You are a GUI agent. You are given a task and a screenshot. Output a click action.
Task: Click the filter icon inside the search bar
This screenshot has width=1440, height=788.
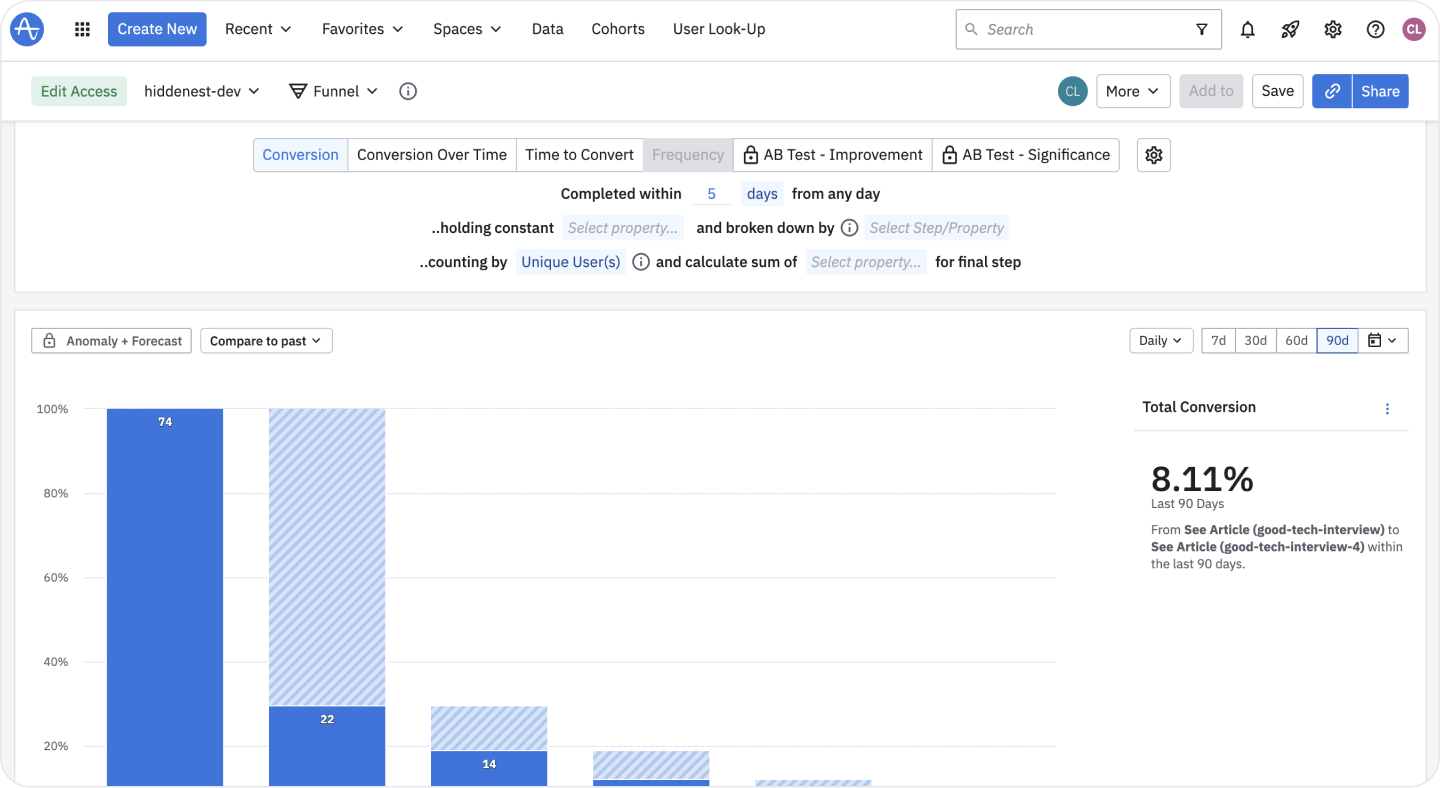[x=1201, y=28]
